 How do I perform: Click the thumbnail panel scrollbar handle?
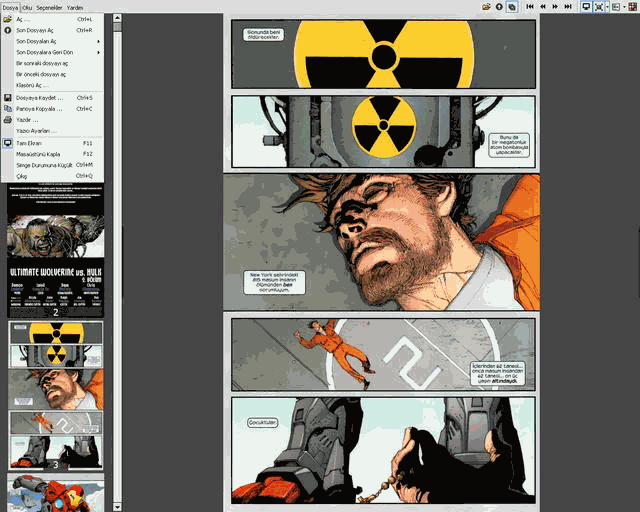click(117, 27)
